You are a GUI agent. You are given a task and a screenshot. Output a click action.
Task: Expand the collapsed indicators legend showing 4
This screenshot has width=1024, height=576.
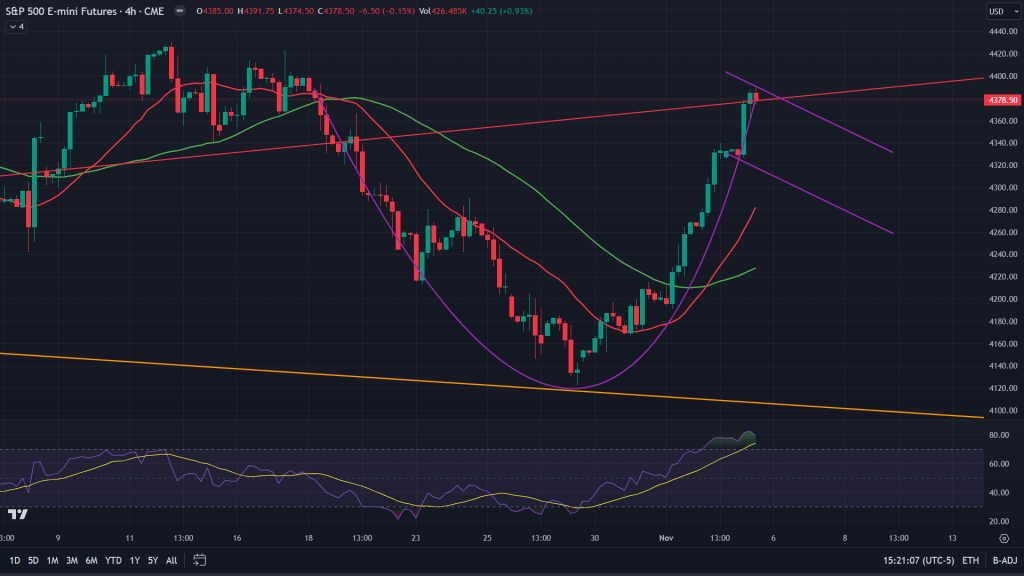17,27
